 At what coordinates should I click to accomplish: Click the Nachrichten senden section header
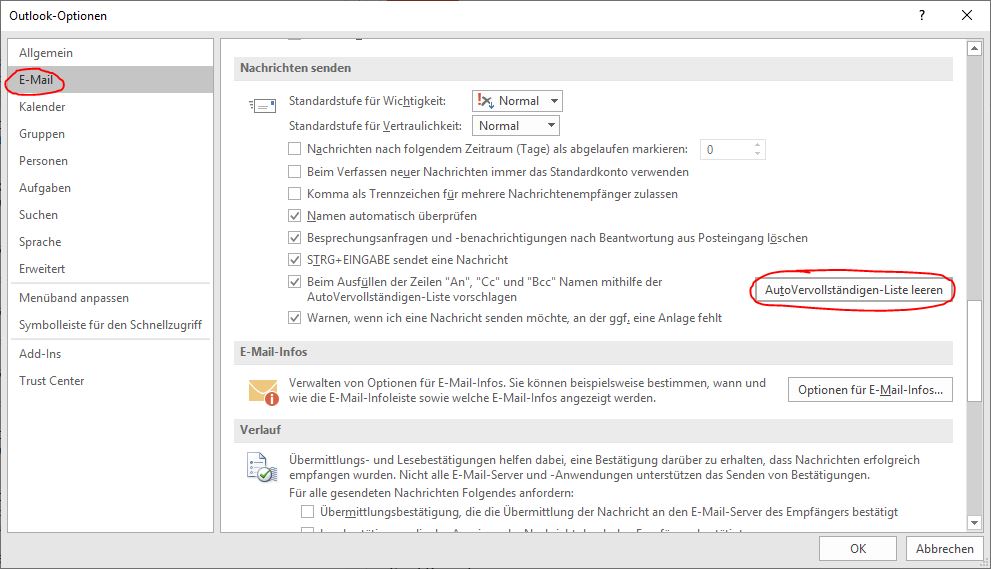click(593, 68)
